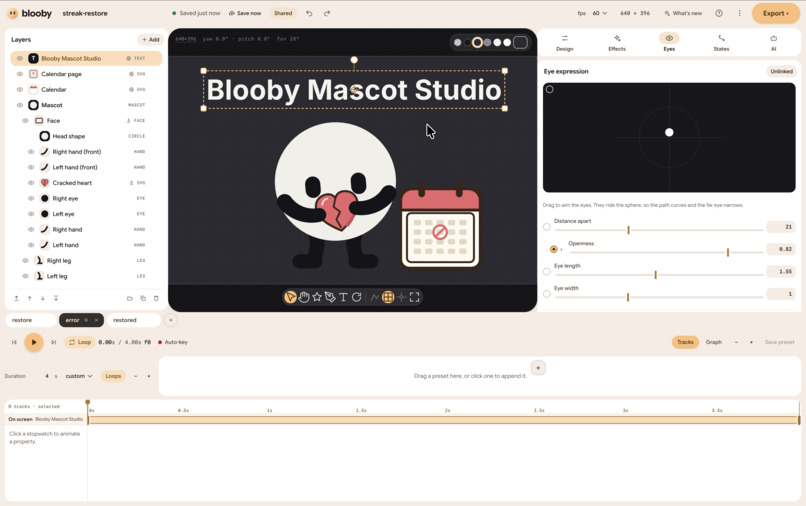Click the plus to append a preset
The image size is (806, 506).
coord(538,368)
